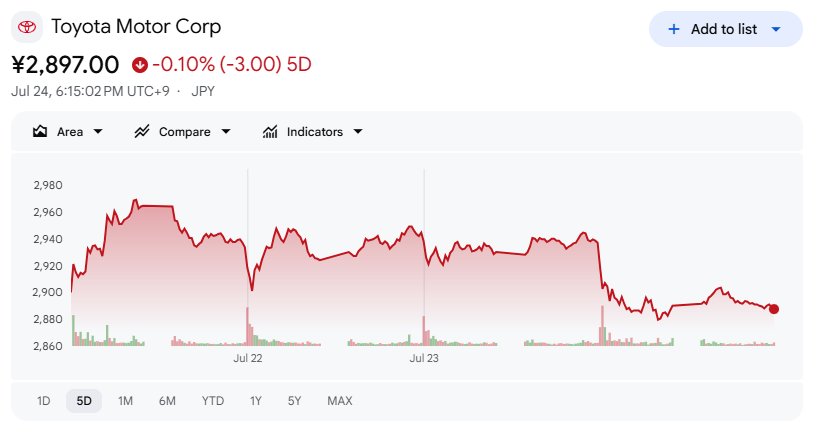Select the 5D time range

pyautogui.click(x=84, y=401)
